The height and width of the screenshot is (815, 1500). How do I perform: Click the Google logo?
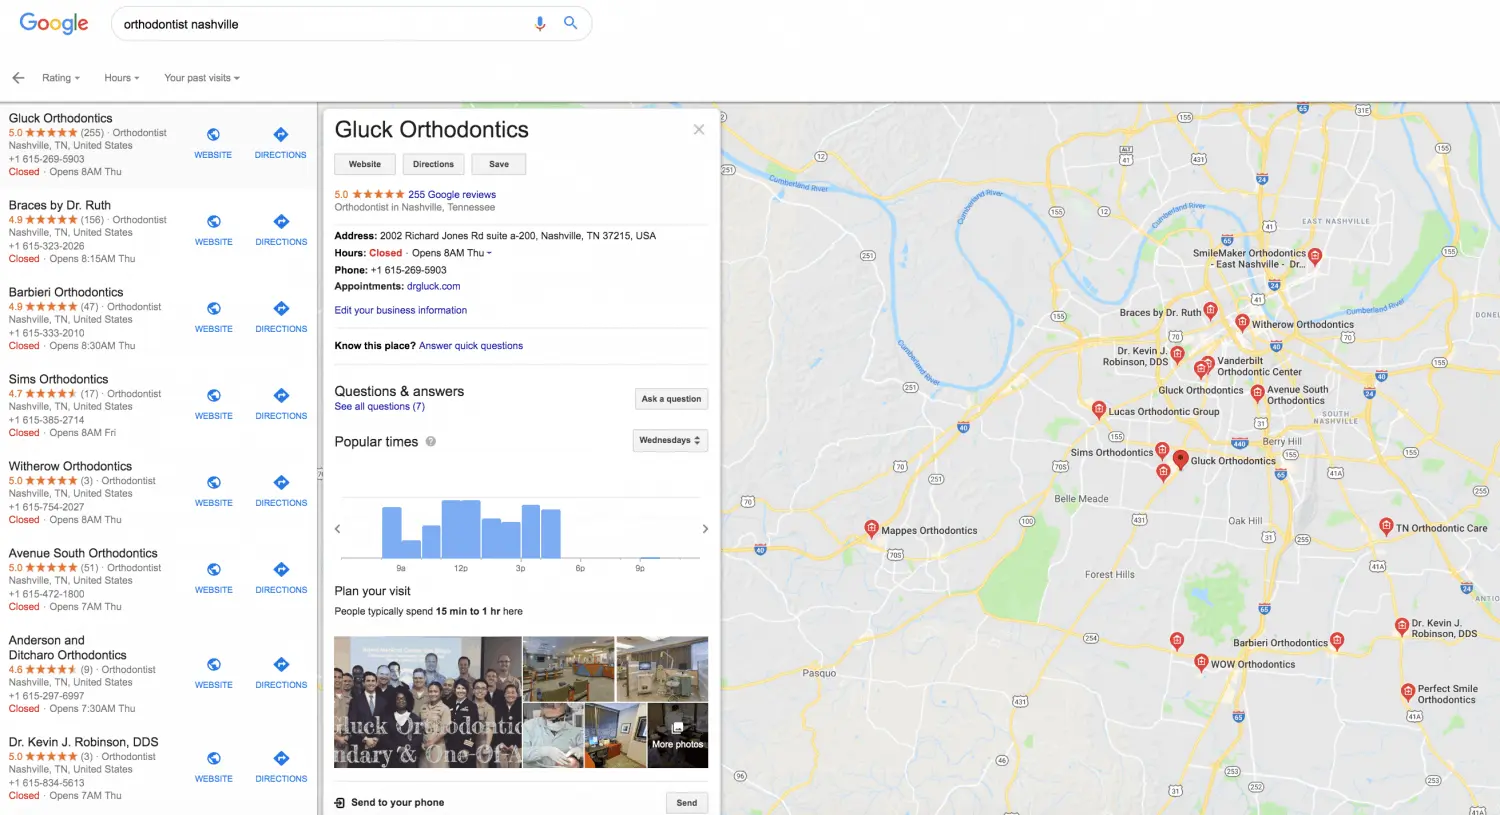(x=54, y=24)
